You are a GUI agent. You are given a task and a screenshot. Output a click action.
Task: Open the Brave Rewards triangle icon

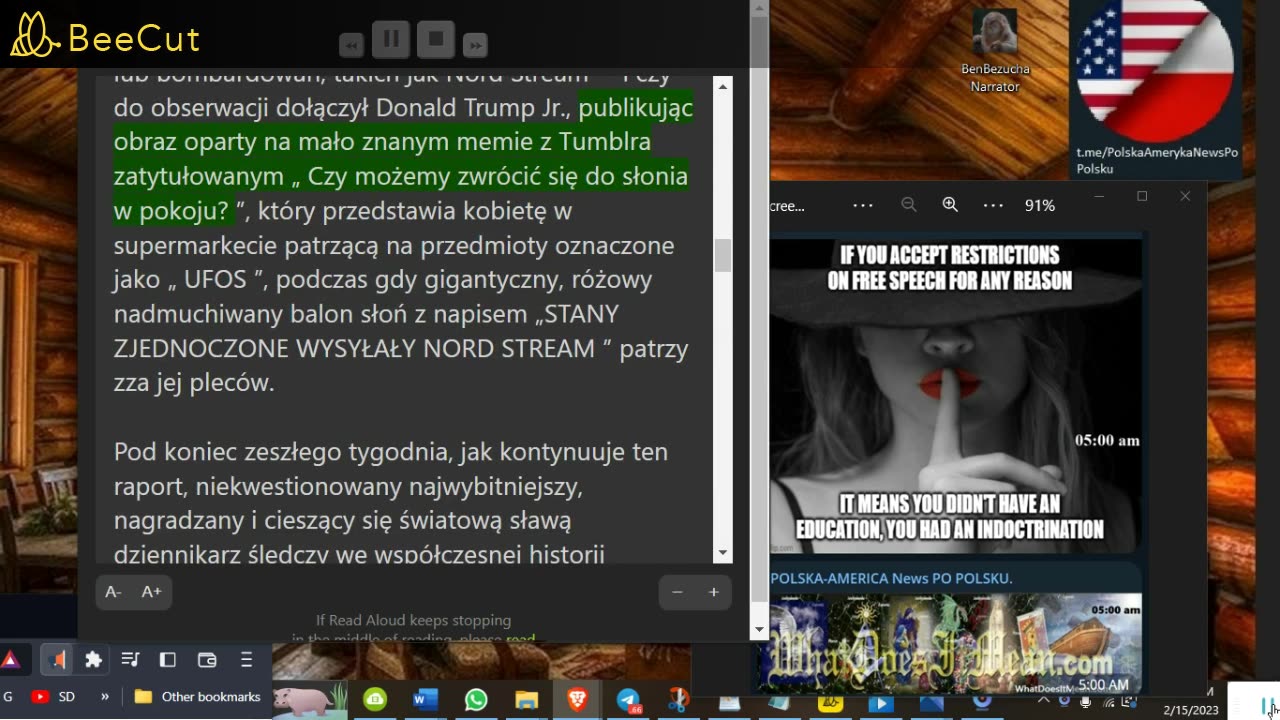pyautogui.click(x=11, y=660)
